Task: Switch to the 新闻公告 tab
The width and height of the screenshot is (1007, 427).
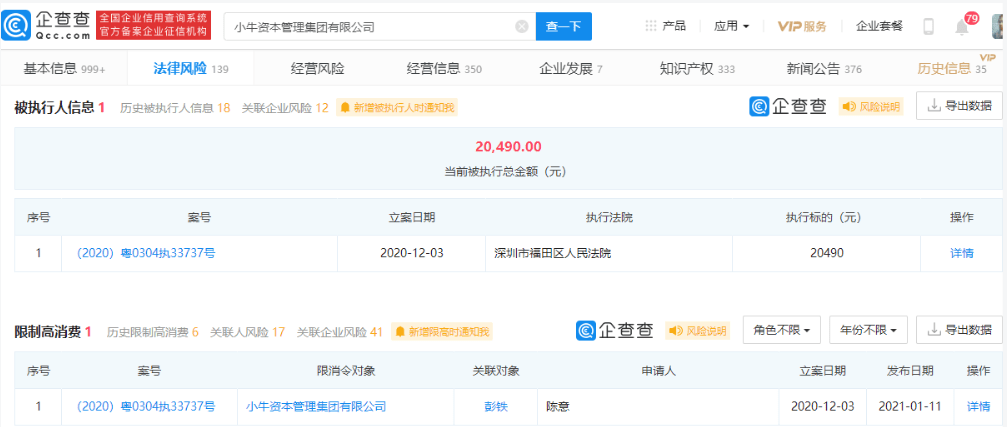Action: point(825,69)
